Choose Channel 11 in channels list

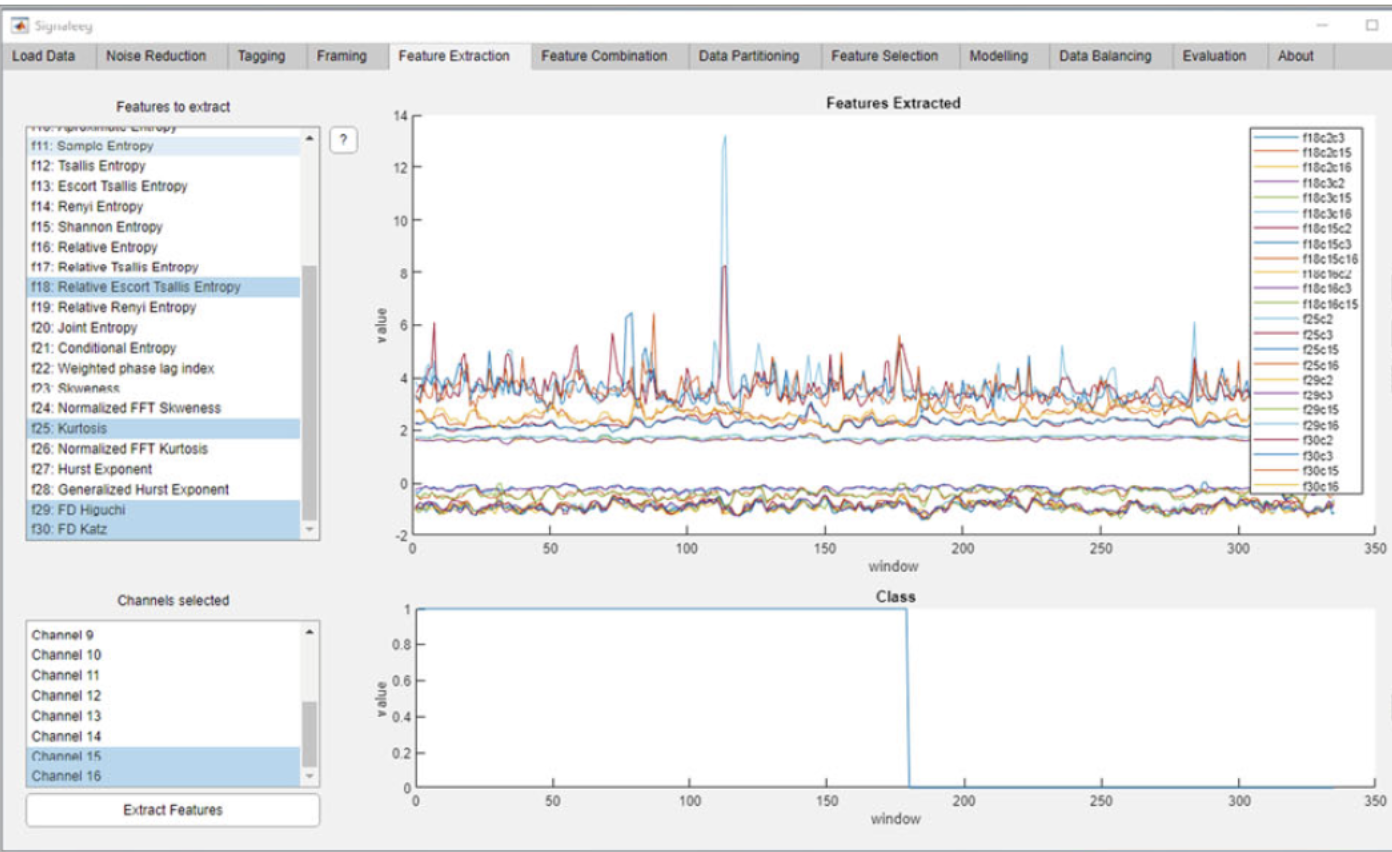pos(163,675)
